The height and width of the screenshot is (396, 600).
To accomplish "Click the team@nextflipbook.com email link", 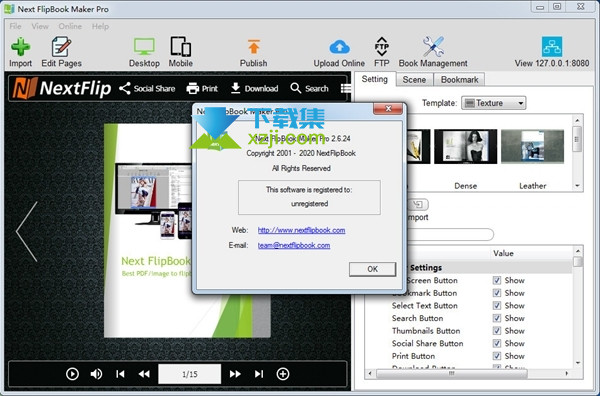I will pos(294,245).
